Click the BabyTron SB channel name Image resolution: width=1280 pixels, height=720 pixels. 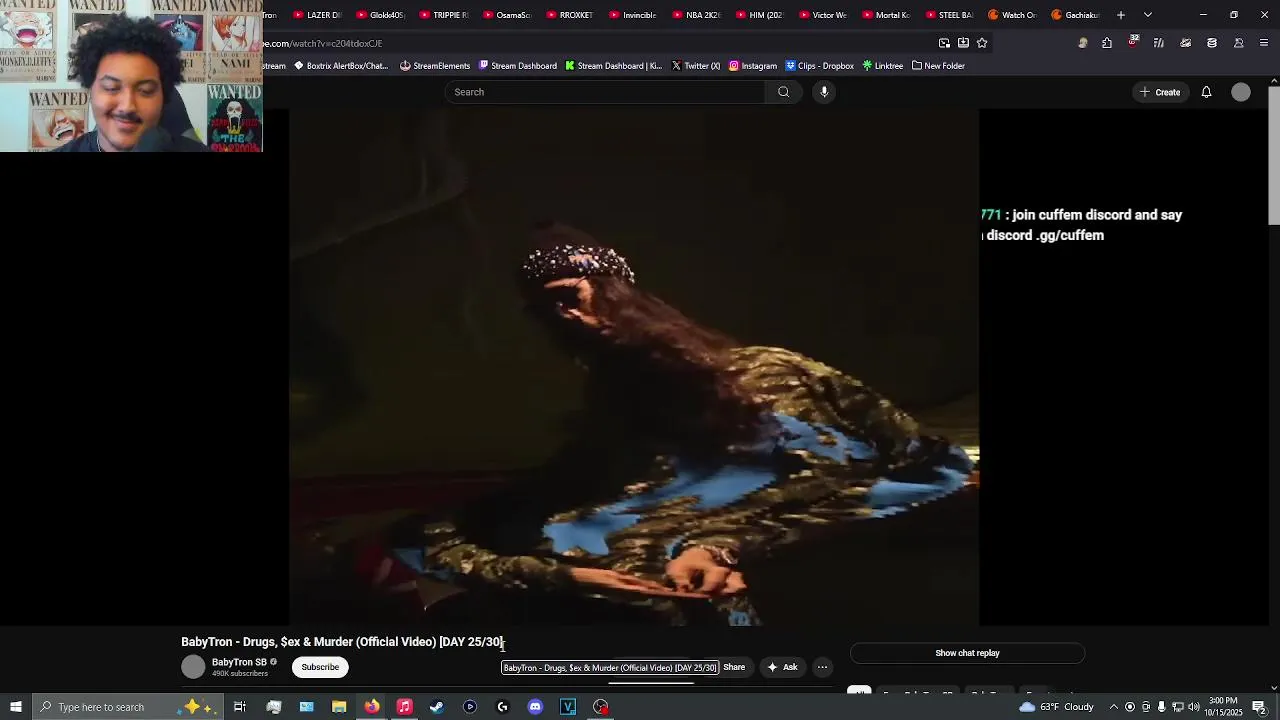(239, 662)
